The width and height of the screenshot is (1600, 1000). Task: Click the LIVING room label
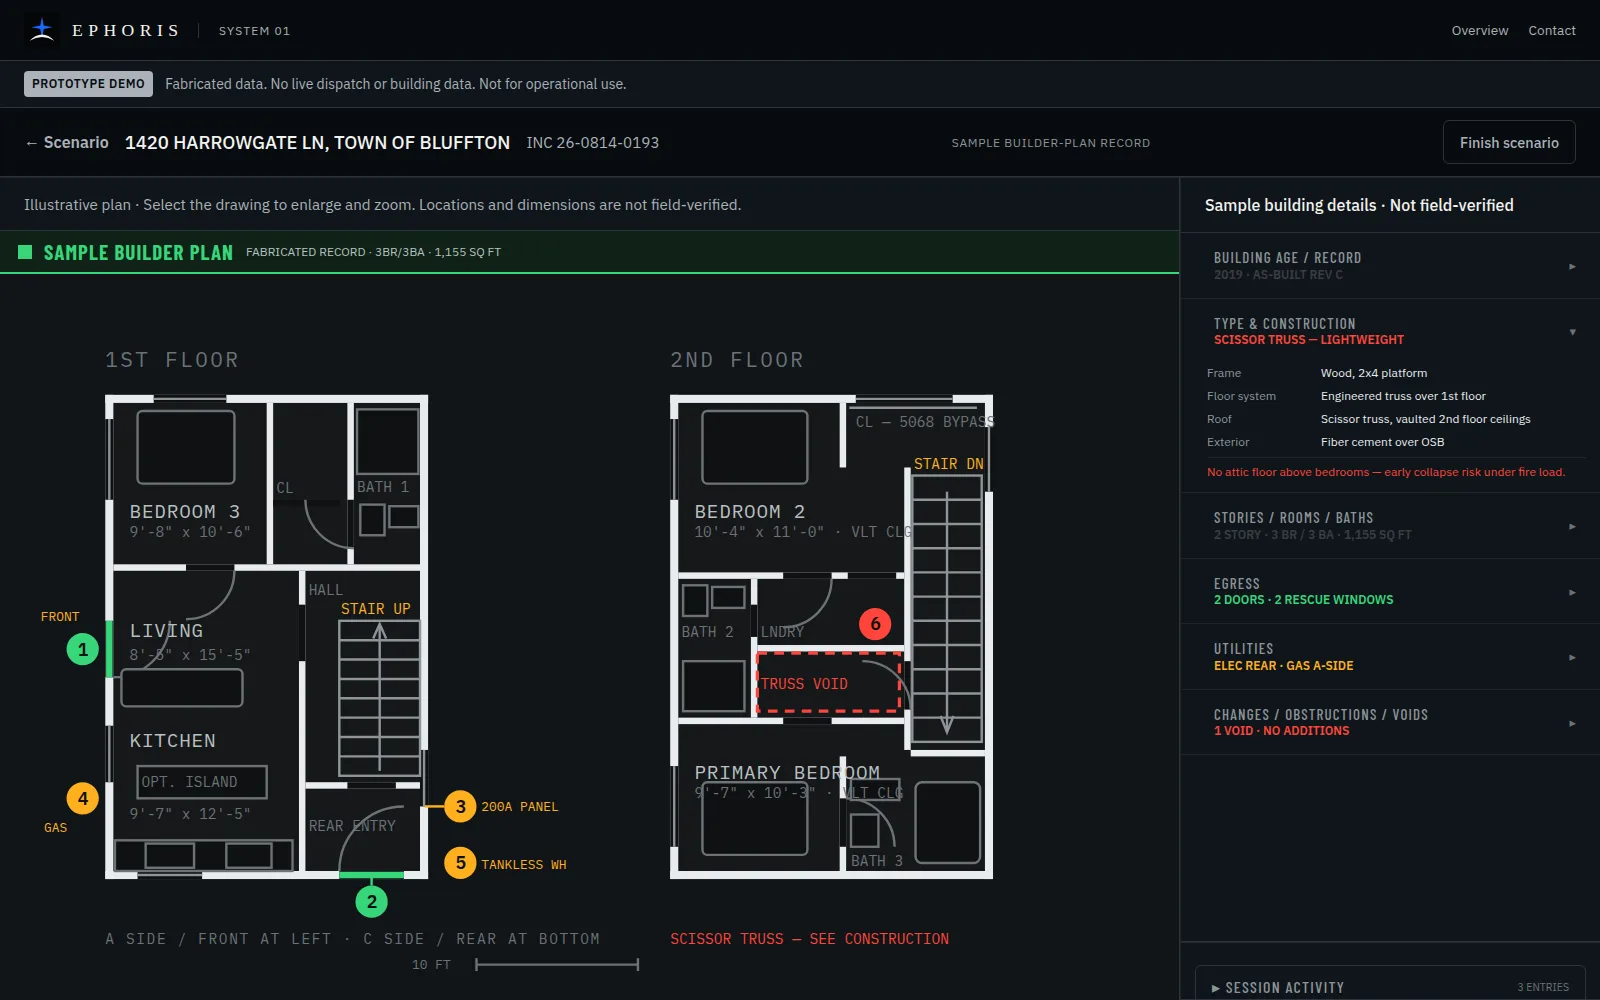[166, 631]
